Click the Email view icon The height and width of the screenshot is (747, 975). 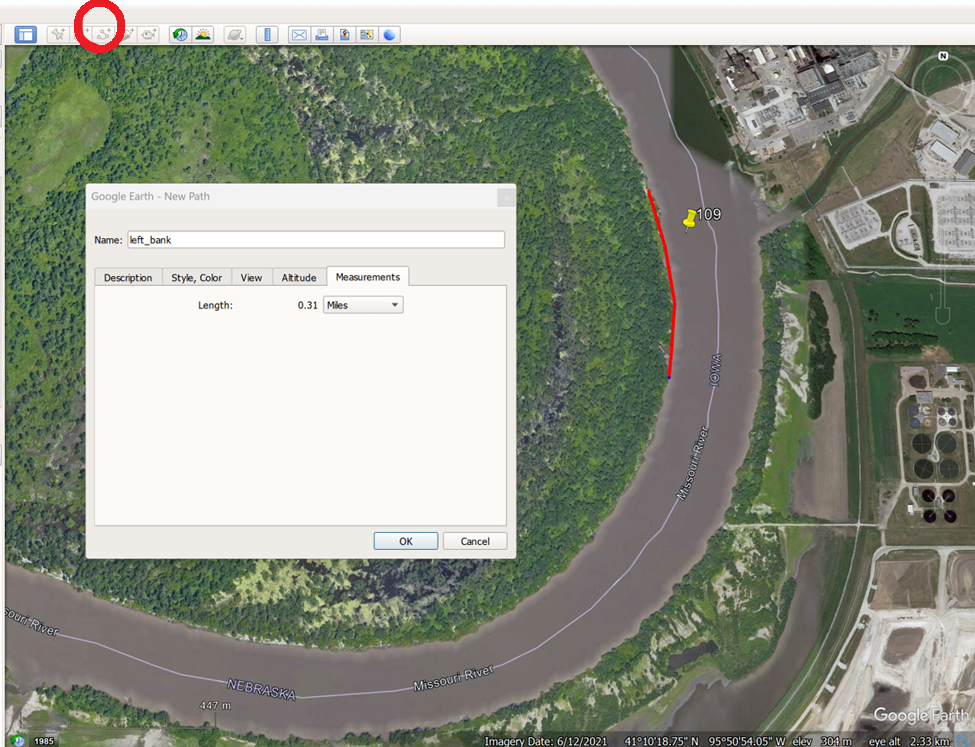[299, 33]
